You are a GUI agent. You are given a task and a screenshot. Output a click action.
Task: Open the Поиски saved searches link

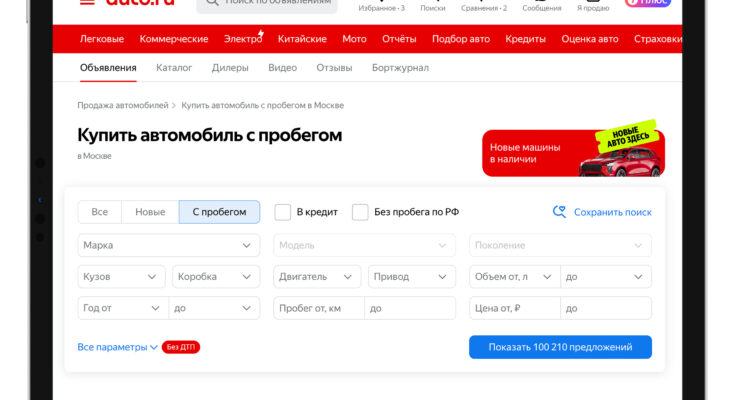pyautogui.click(x=433, y=7)
